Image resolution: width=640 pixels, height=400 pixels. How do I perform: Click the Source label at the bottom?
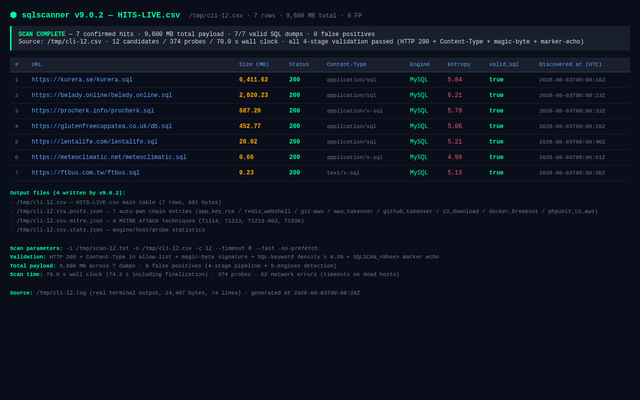21,293
